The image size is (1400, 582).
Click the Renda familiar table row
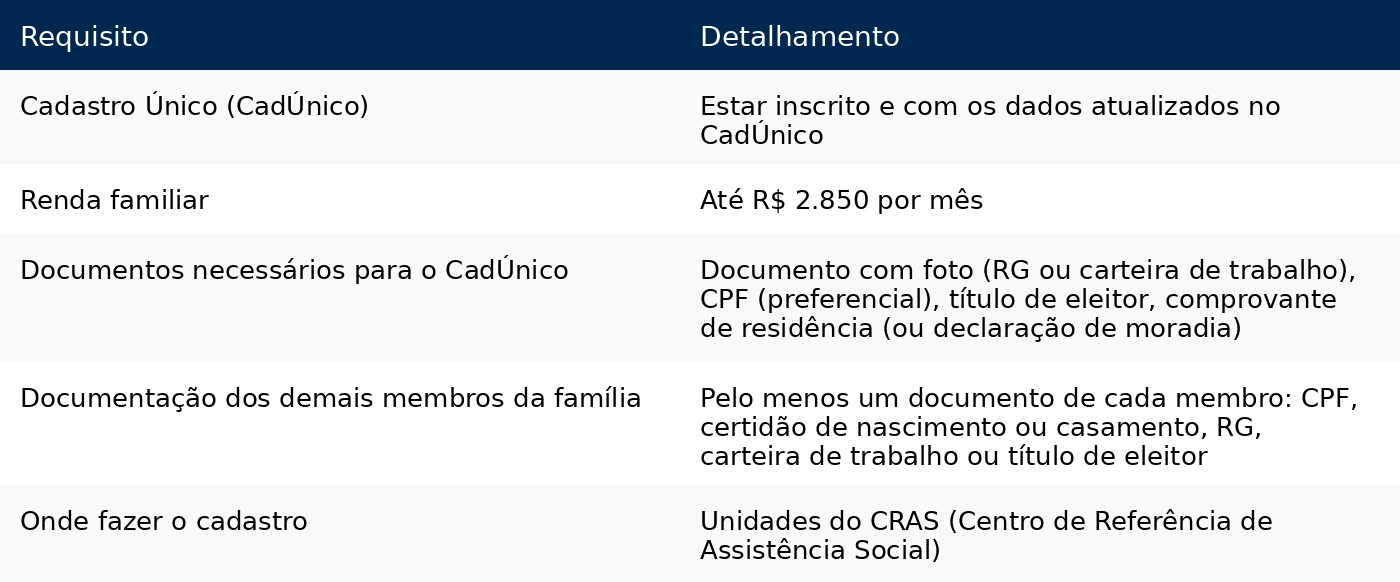[x=700, y=200]
